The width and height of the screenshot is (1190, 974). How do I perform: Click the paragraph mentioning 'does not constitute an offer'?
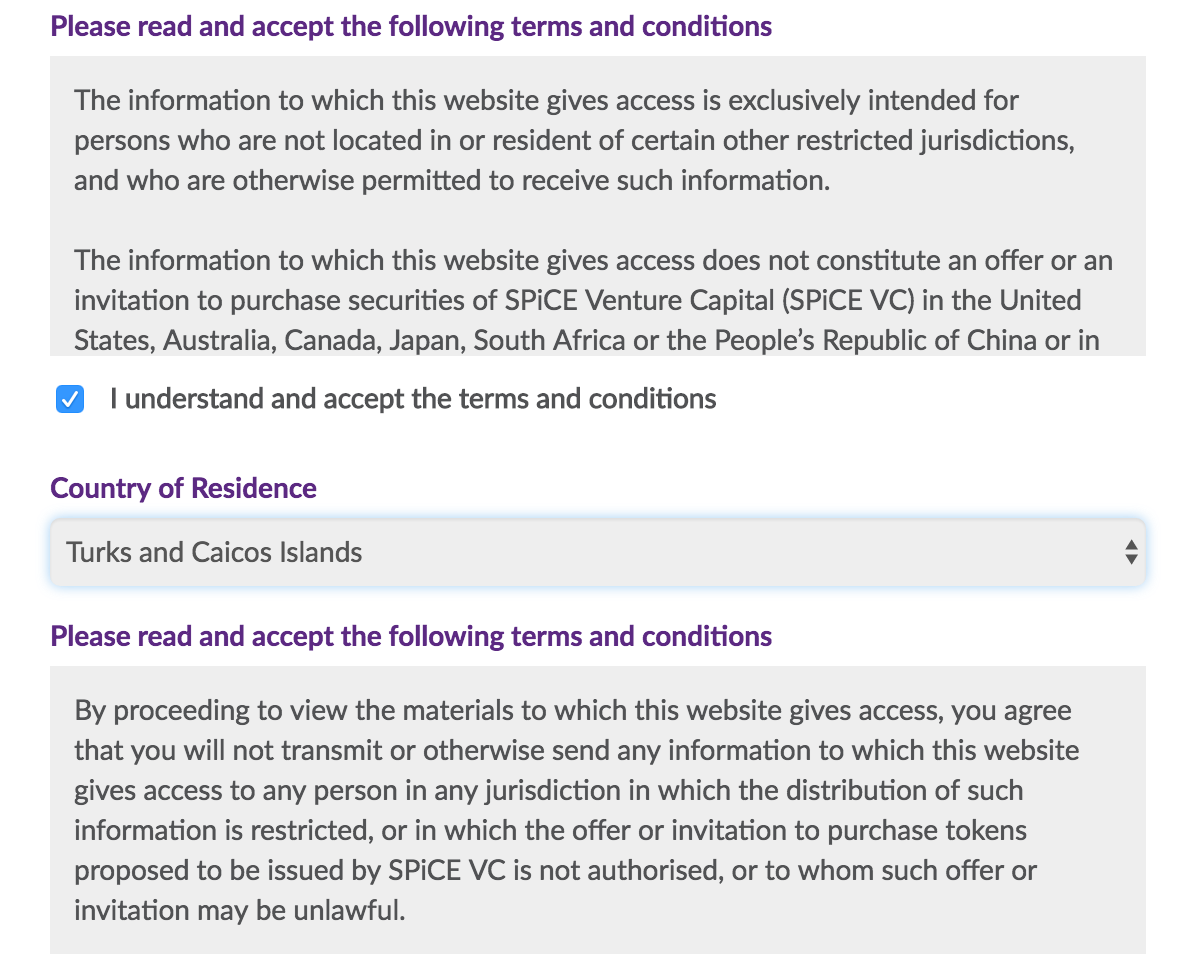593,301
